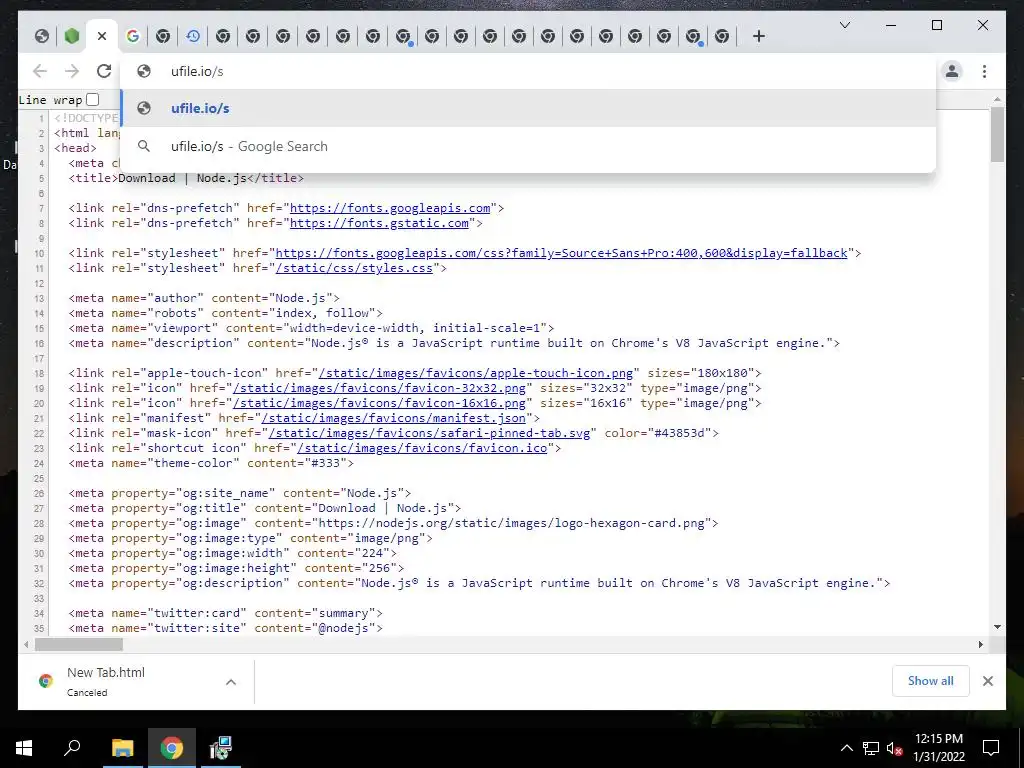Open the https://fonts.gstatic.com link
This screenshot has width=1024, height=768.
(x=379, y=223)
